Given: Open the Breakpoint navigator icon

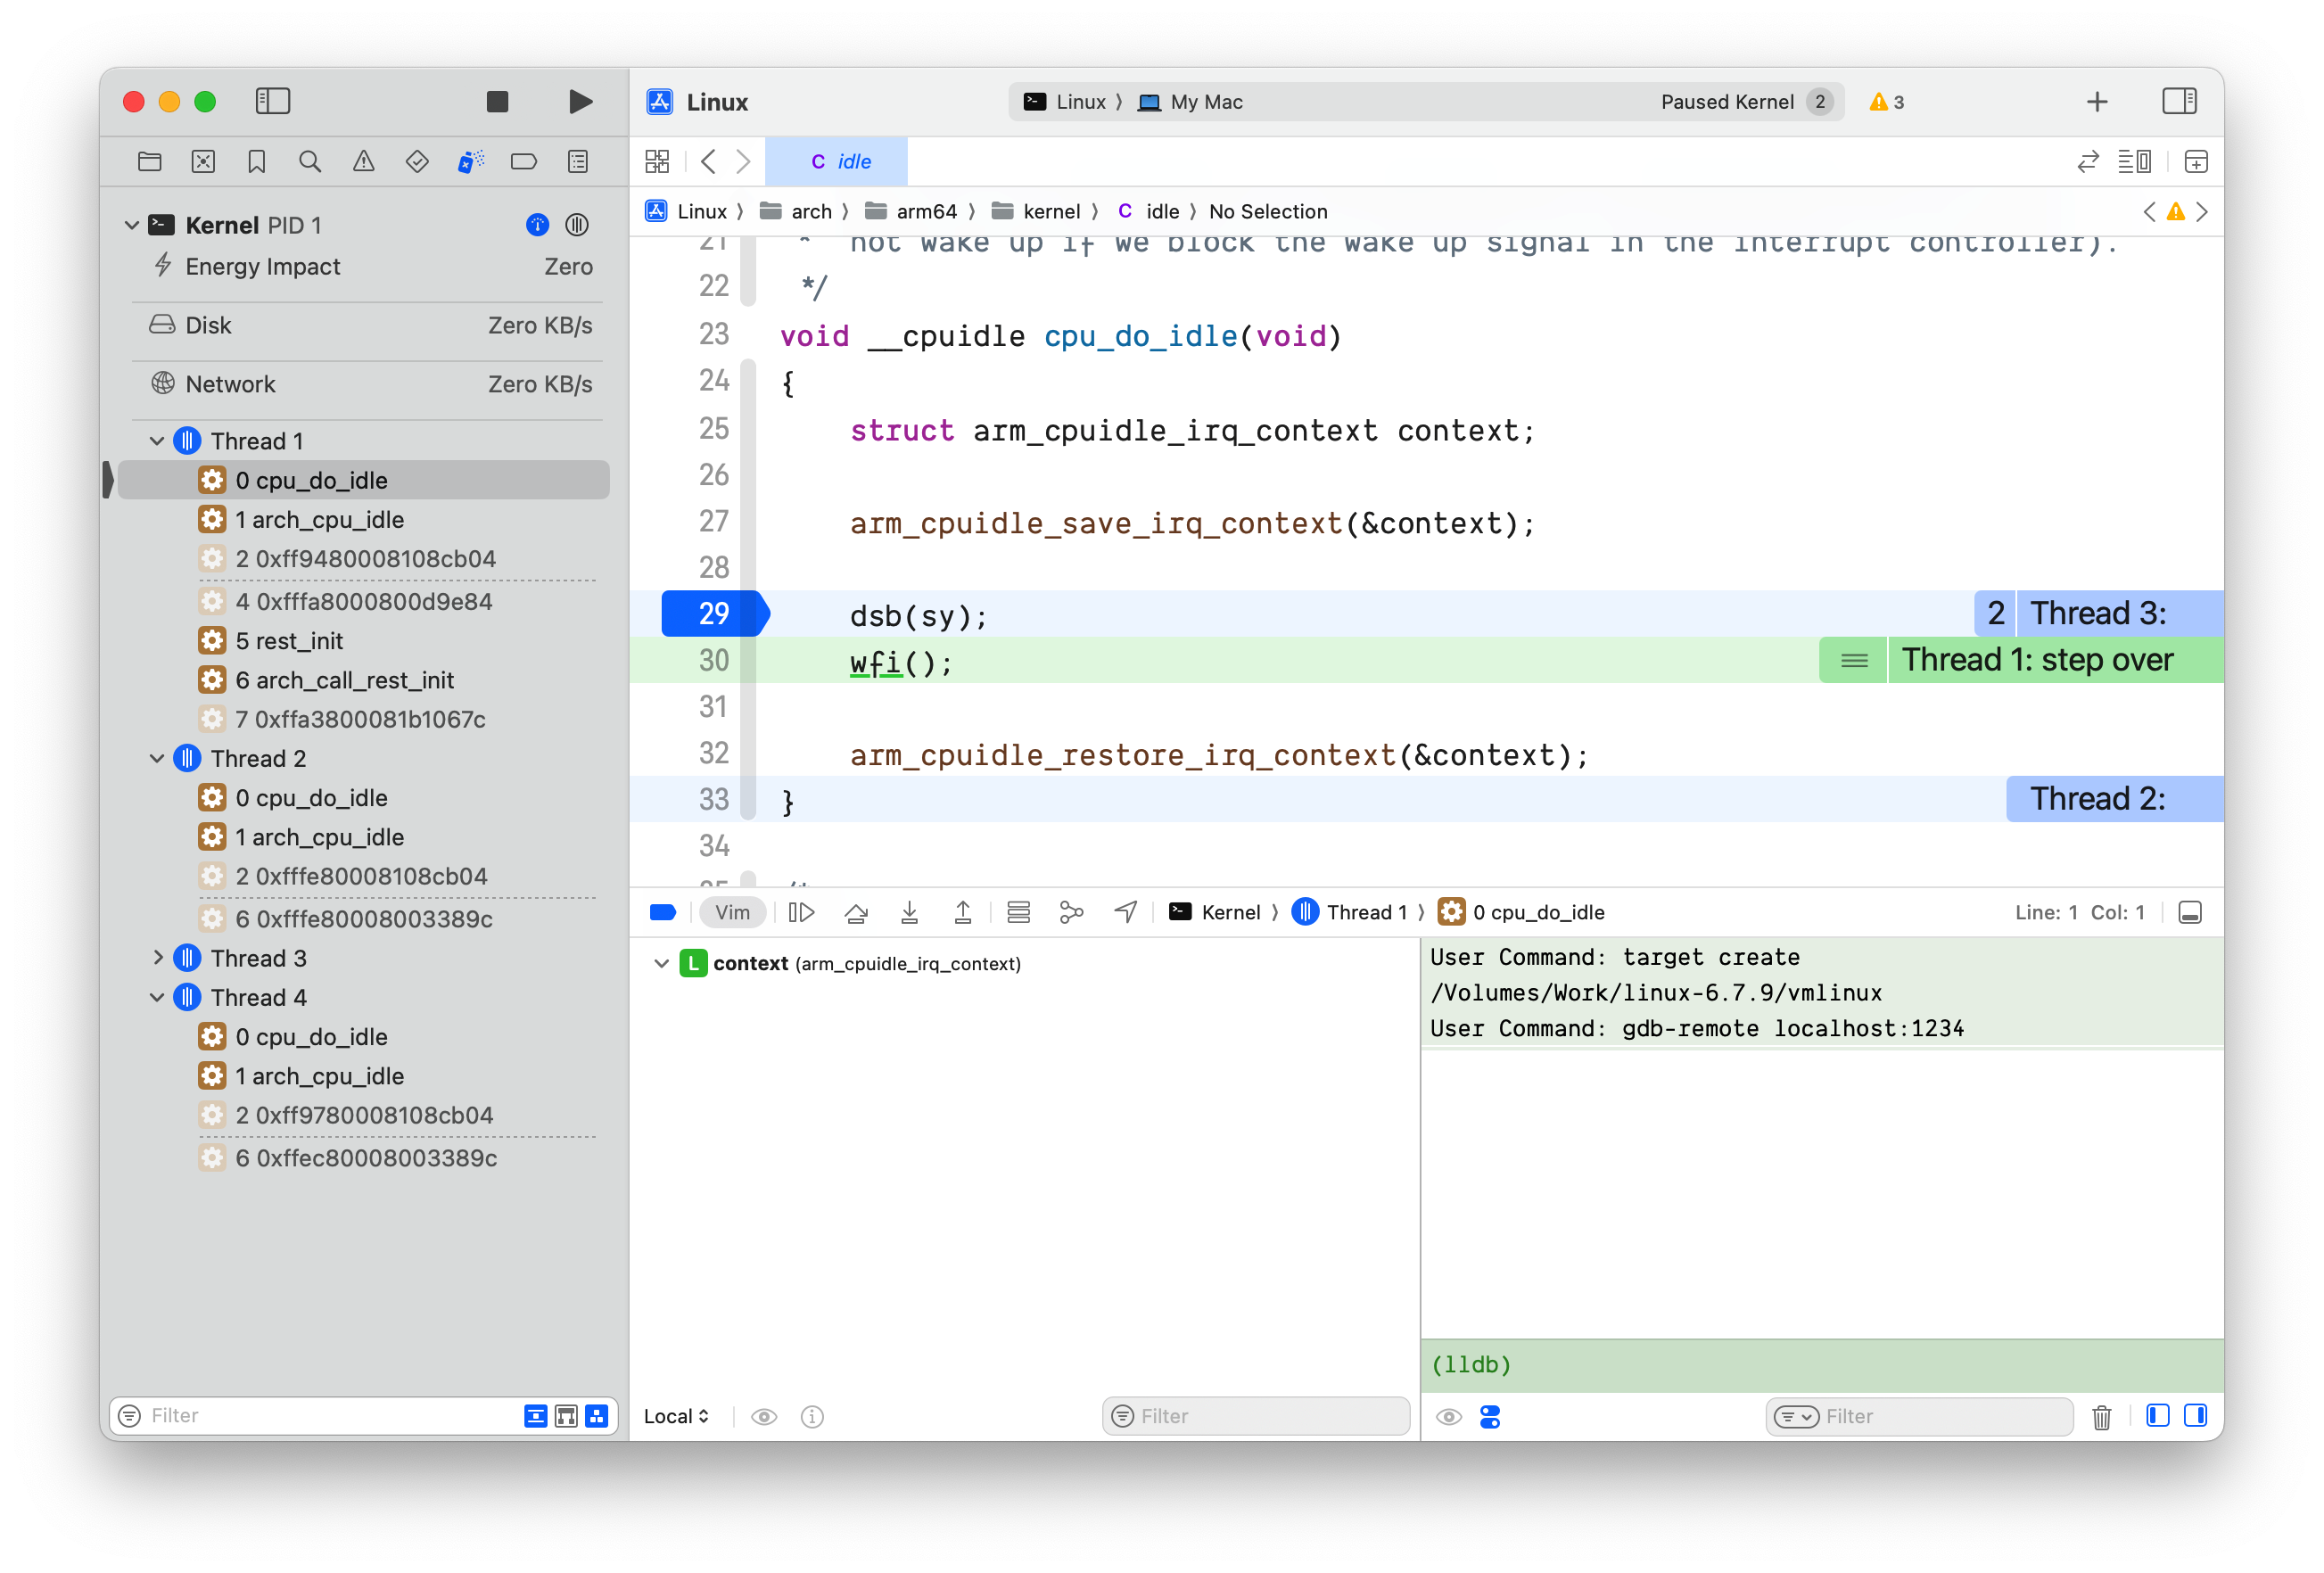Looking at the screenshot, I should [x=523, y=161].
